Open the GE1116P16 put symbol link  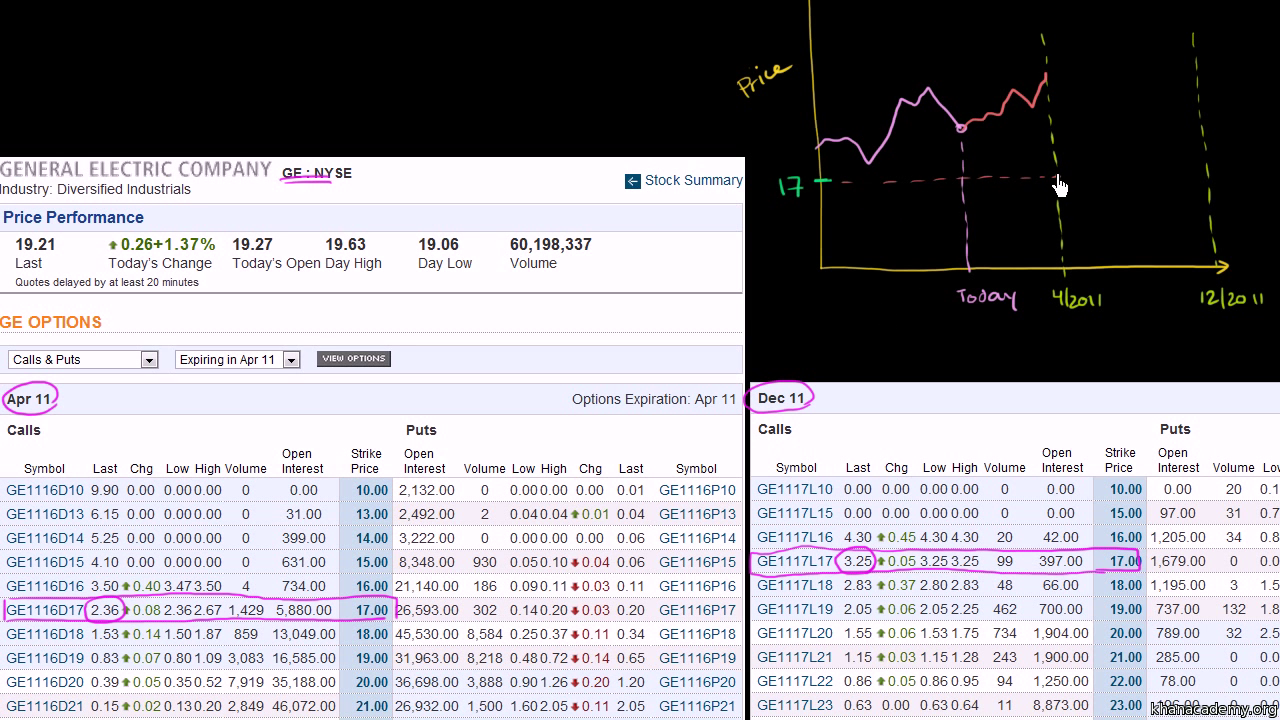click(x=697, y=586)
